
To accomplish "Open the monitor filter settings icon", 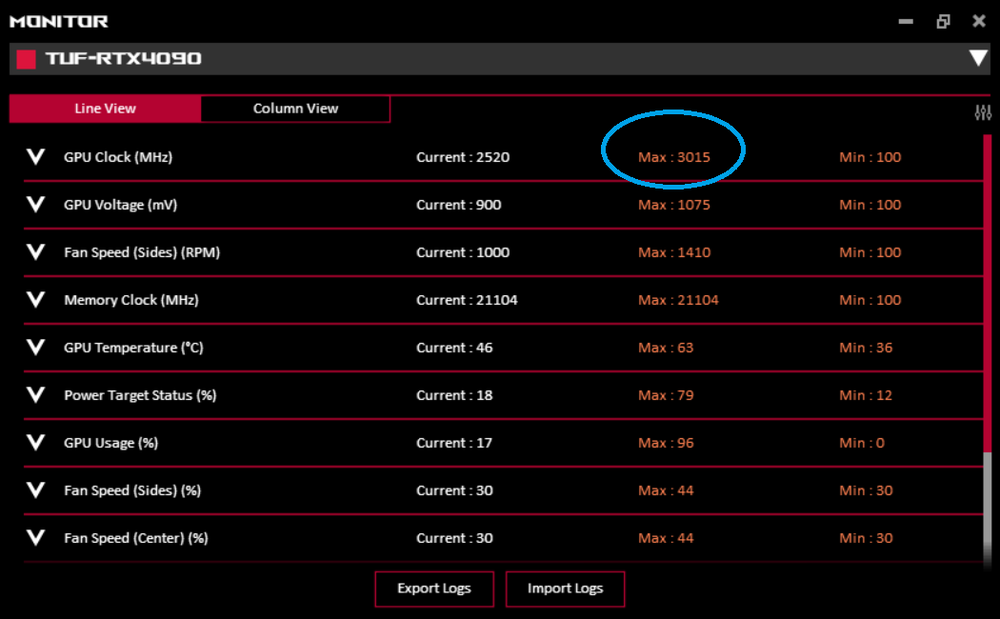I will click(x=983, y=113).
